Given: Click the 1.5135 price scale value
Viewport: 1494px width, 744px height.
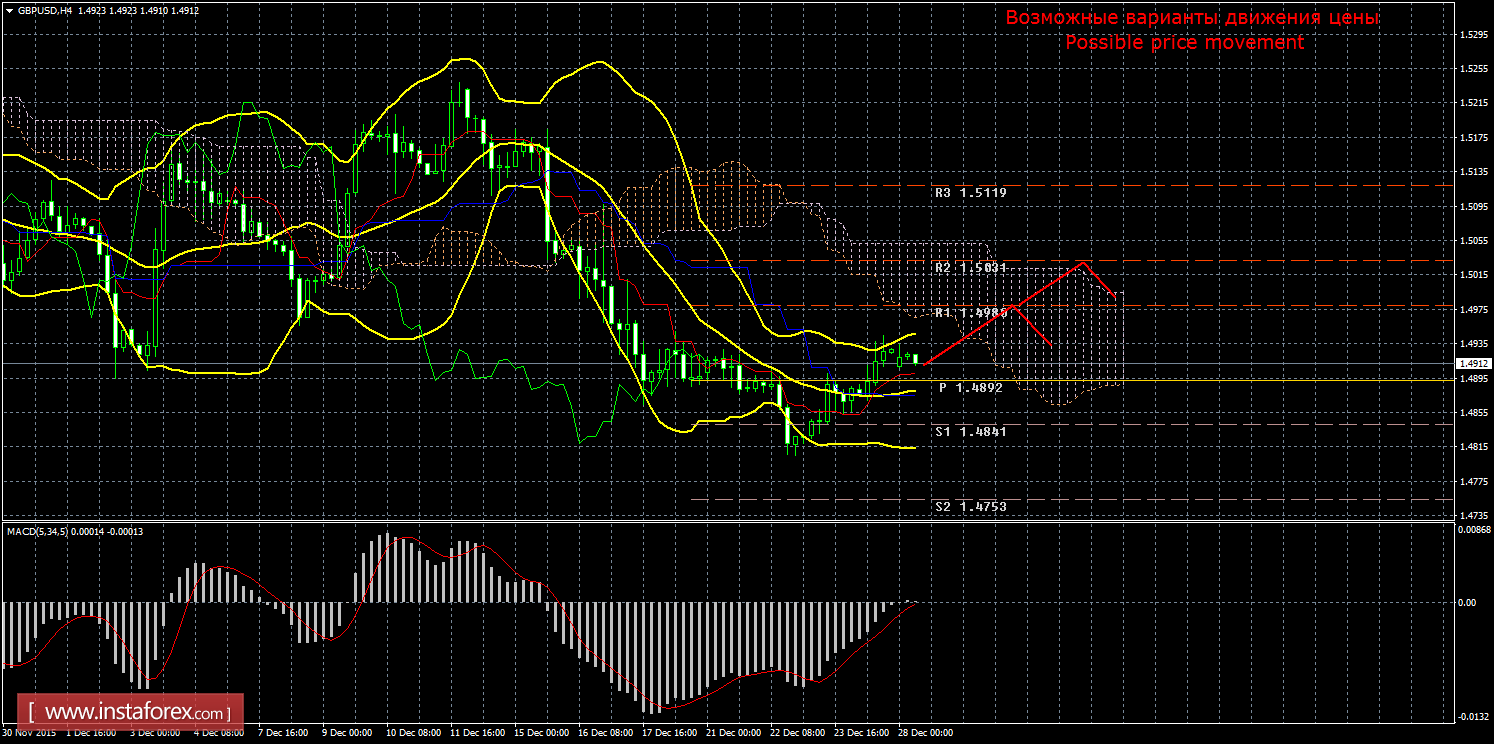Looking at the screenshot, I should (x=1472, y=172).
